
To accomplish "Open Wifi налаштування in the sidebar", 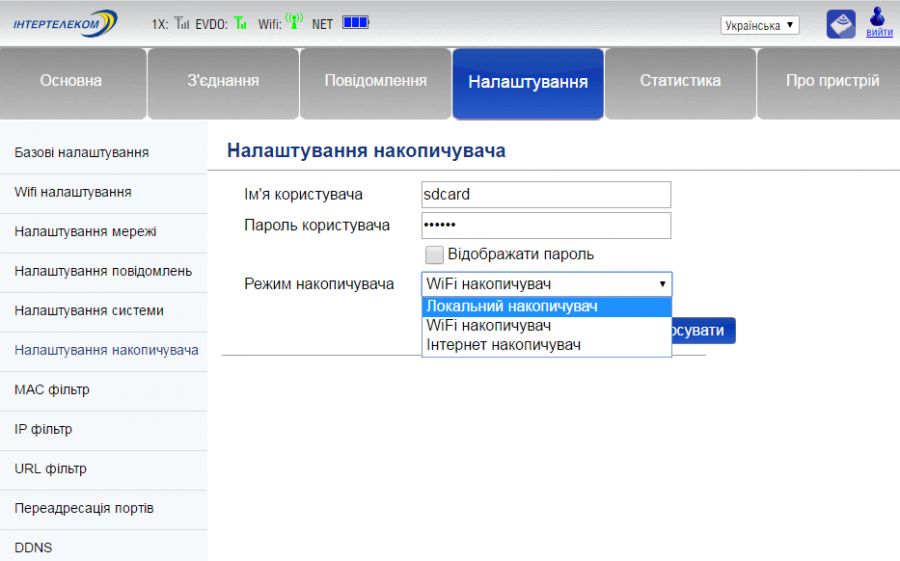I will [x=73, y=192].
